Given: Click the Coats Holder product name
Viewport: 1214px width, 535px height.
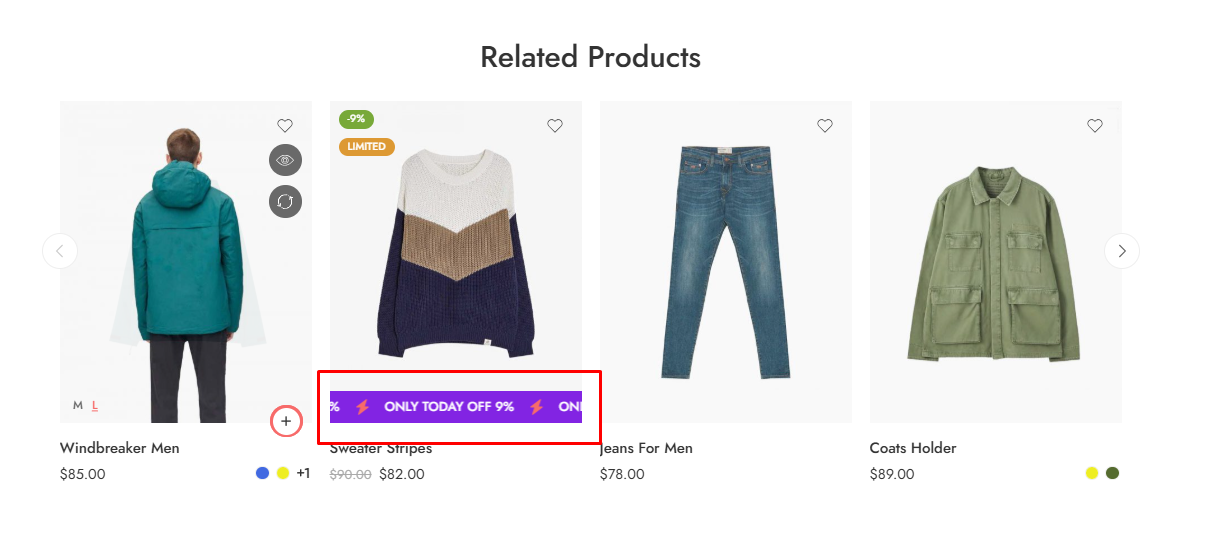Looking at the screenshot, I should tap(913, 448).
